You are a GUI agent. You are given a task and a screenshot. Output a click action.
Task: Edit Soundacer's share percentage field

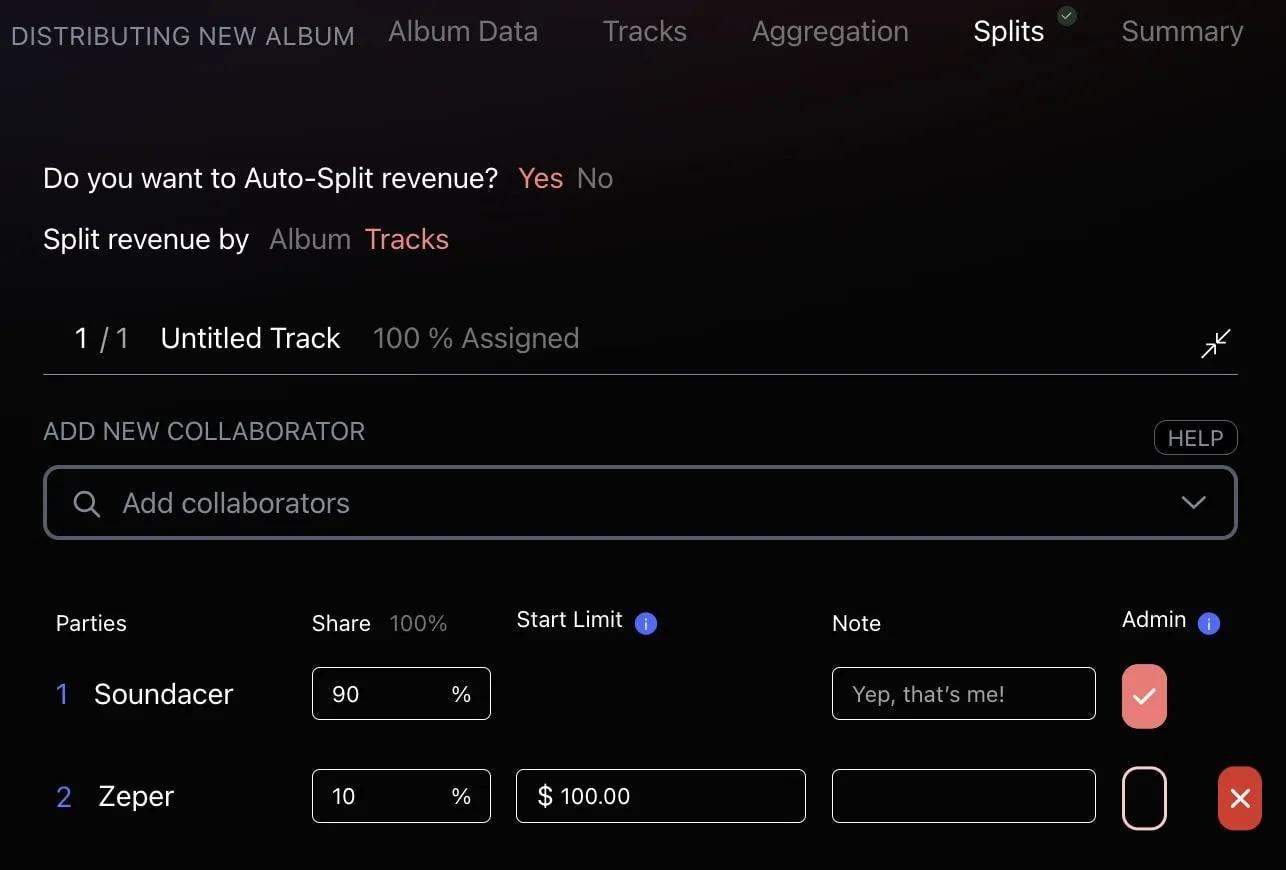click(401, 694)
